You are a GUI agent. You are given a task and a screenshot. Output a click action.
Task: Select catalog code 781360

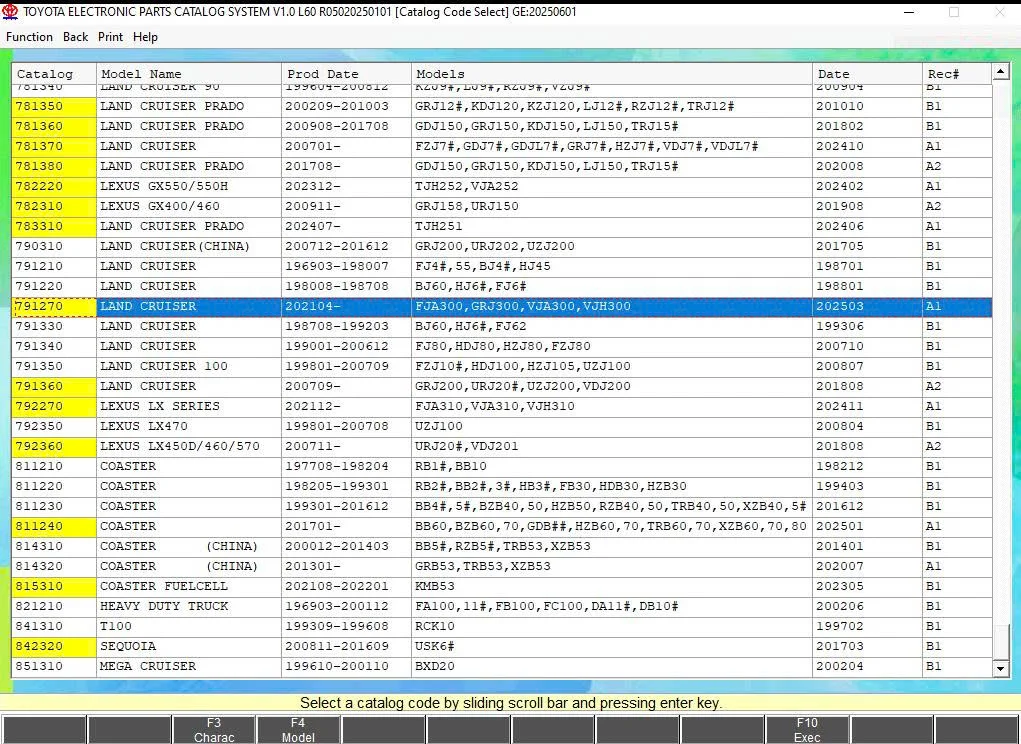(54, 126)
